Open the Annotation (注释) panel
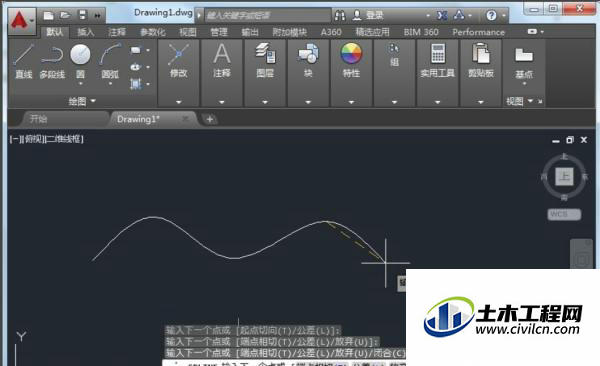The height and width of the screenshot is (366, 600). pos(222,61)
